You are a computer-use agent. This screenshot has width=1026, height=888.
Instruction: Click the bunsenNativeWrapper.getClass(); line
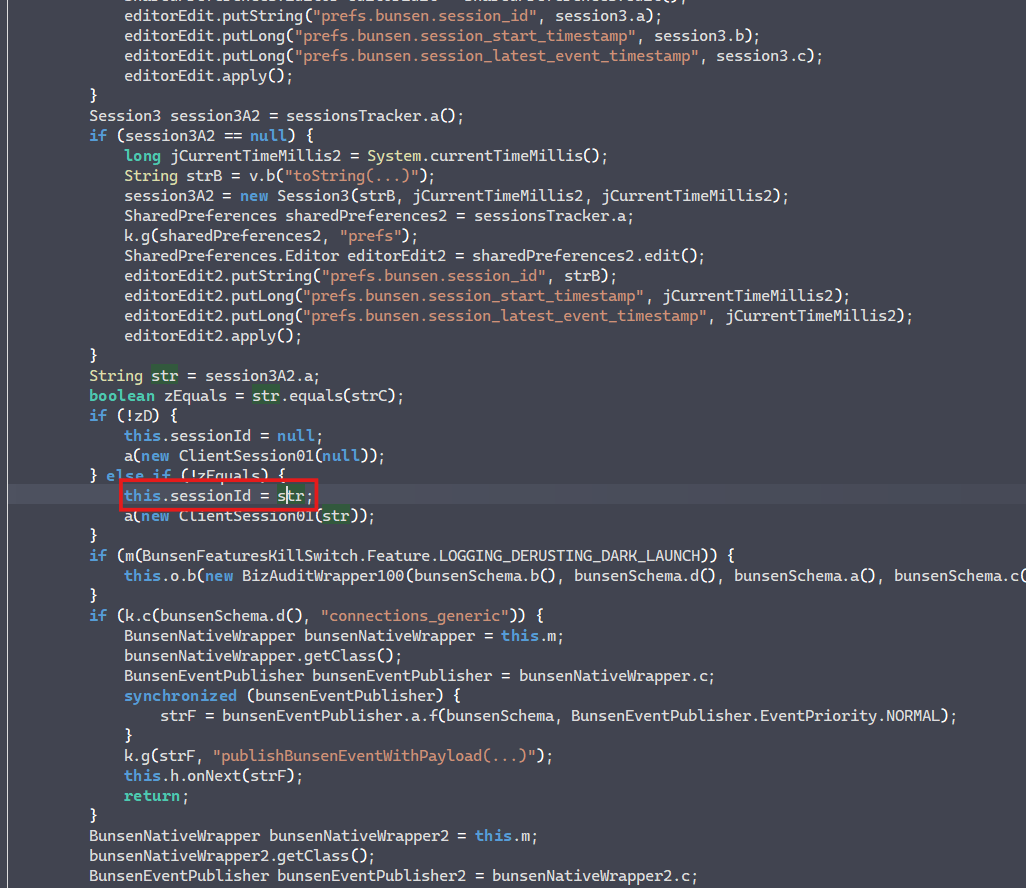point(263,656)
